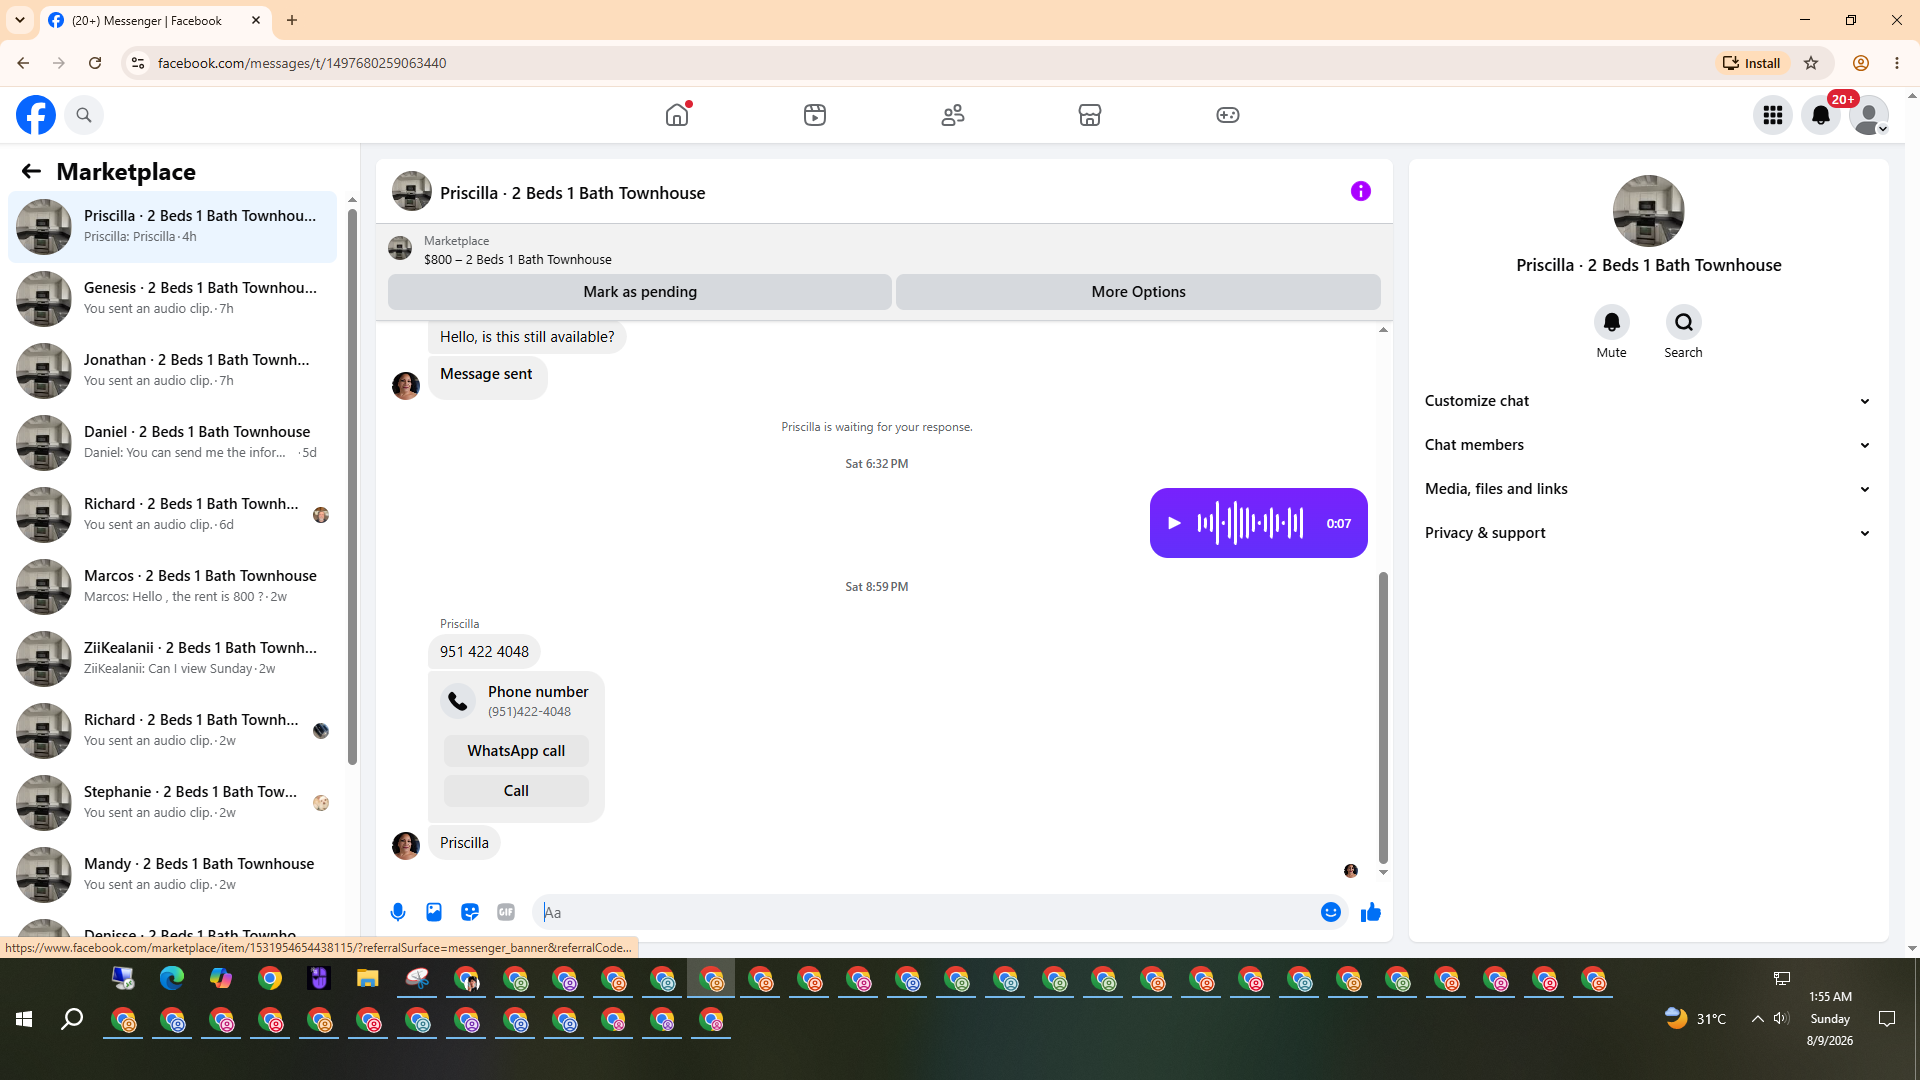This screenshot has width=1920, height=1080.
Task: Open the Daniel conversation
Action: (173, 443)
